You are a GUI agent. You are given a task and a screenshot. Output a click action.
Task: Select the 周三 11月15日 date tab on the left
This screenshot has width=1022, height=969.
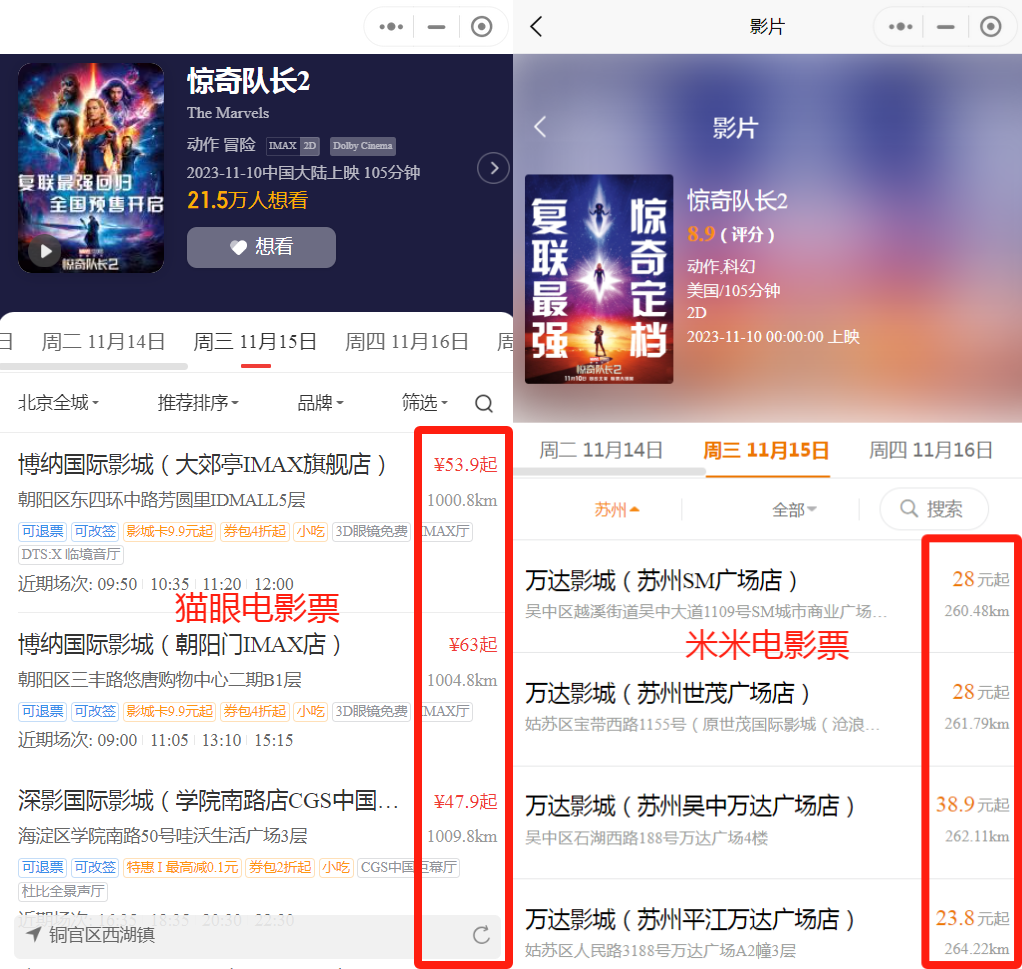pos(255,341)
